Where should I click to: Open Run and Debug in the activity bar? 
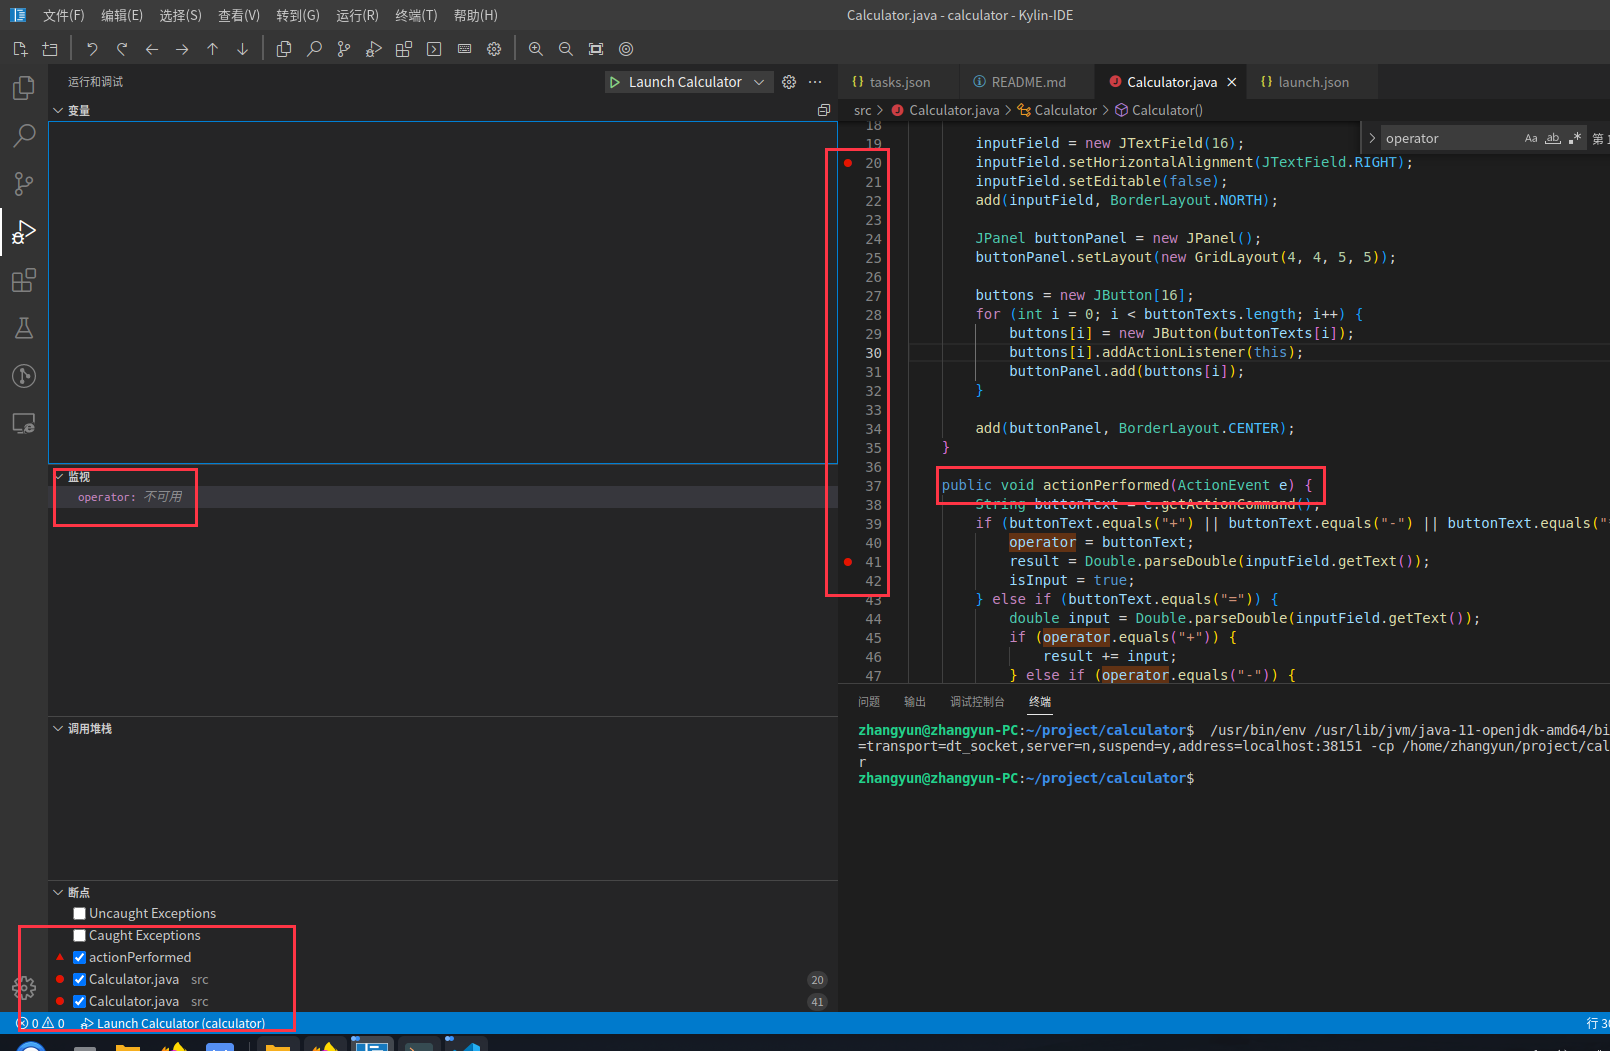click(x=24, y=232)
